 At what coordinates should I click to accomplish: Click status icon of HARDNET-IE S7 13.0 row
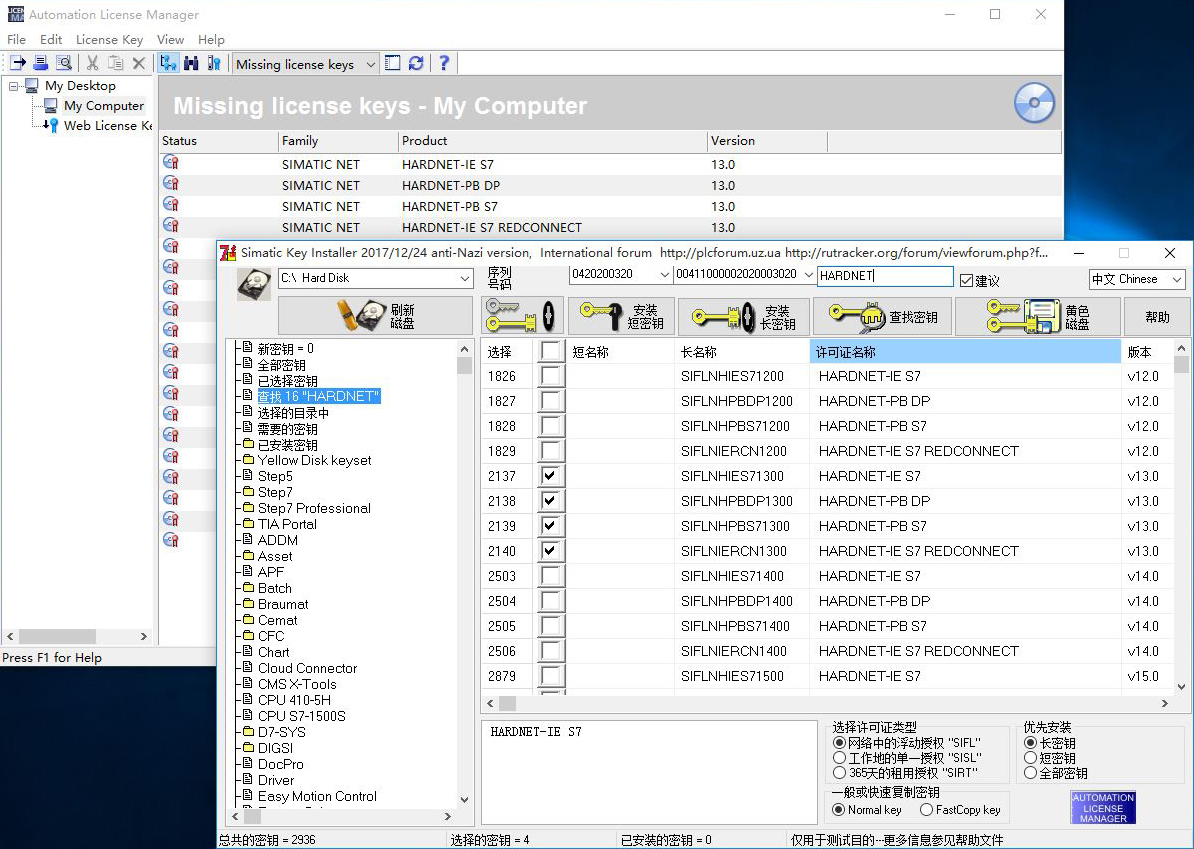171,162
